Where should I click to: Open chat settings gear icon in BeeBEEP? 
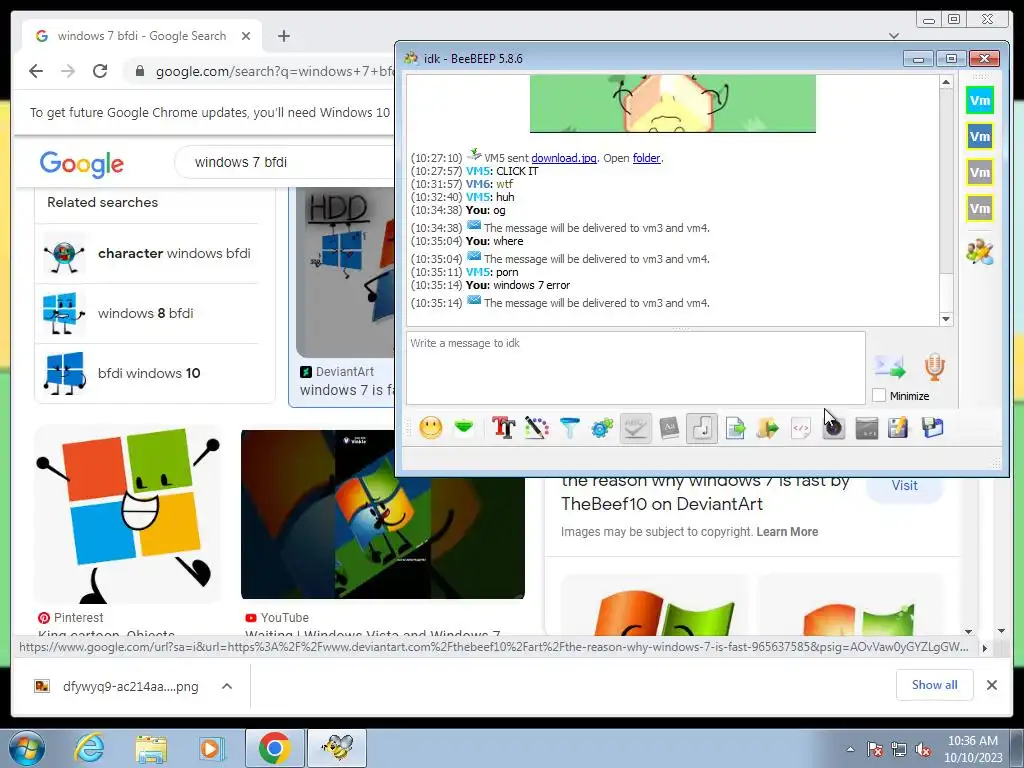click(602, 428)
